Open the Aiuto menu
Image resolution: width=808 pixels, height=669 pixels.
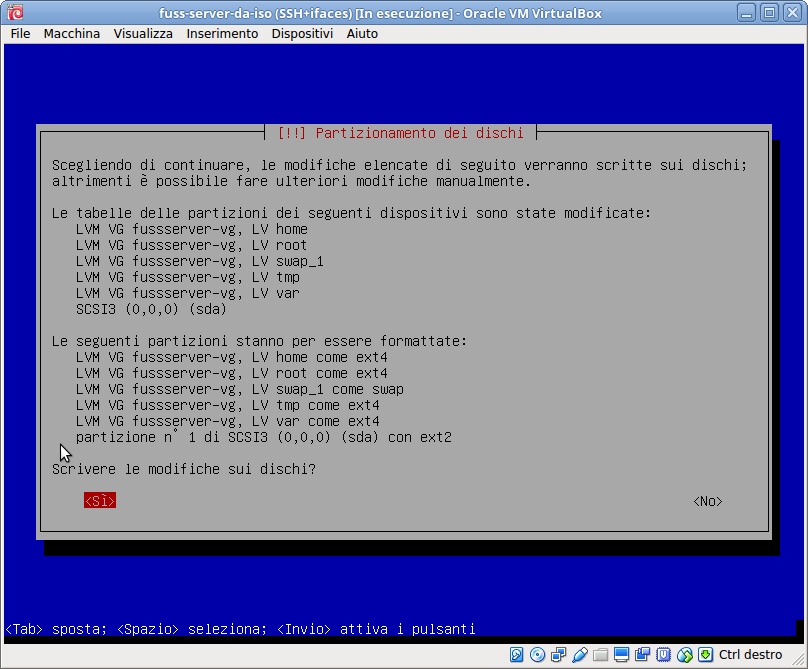(362, 34)
